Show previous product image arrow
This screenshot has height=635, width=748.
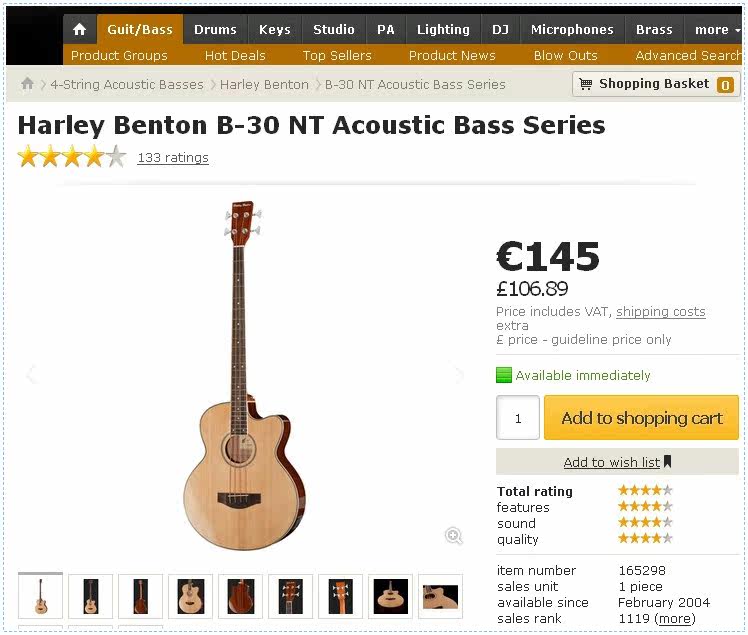coord(31,375)
